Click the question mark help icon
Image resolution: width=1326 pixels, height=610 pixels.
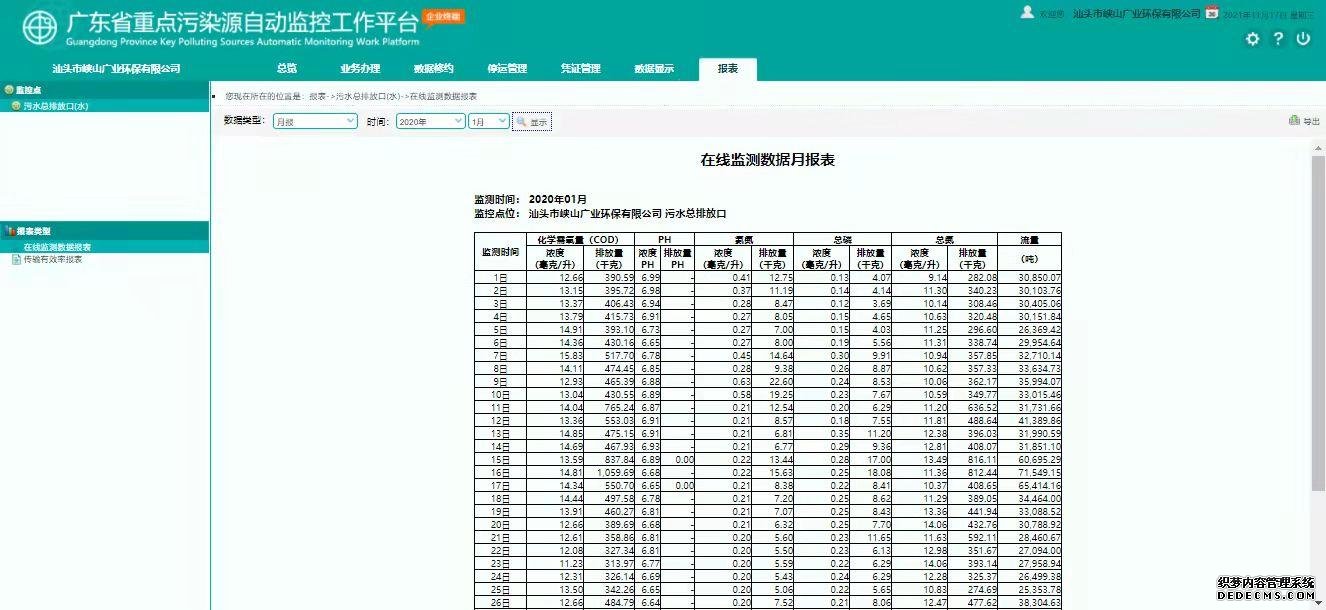coord(1278,39)
